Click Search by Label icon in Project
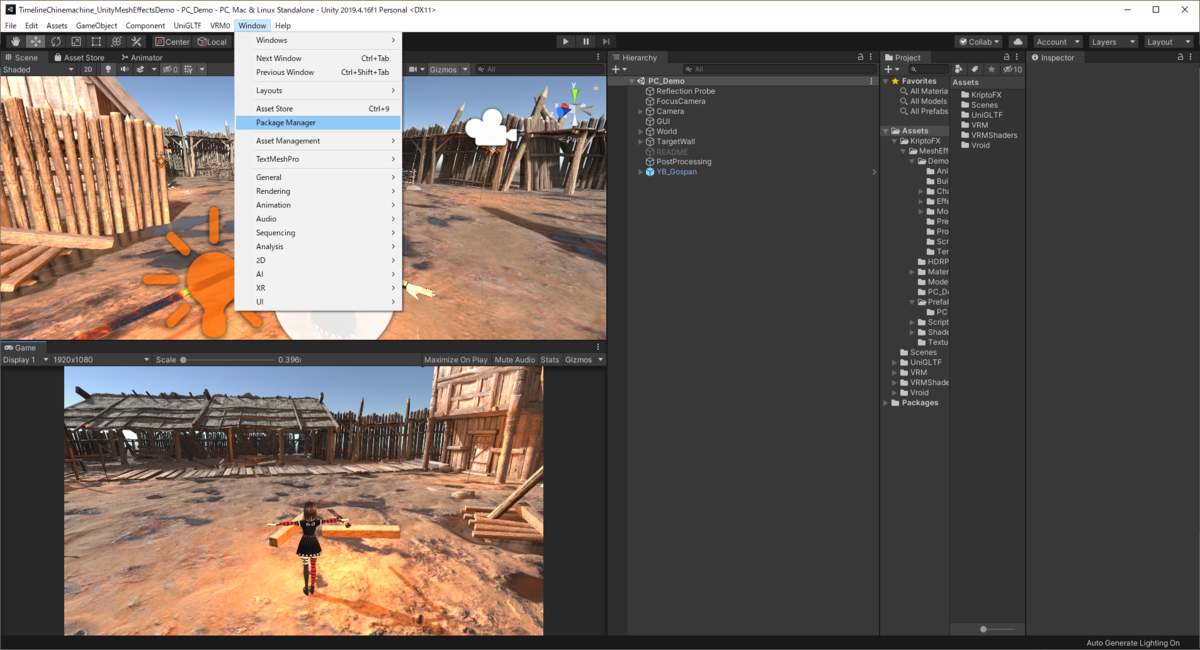Screen dimensions: 1200x650 coord(976,69)
